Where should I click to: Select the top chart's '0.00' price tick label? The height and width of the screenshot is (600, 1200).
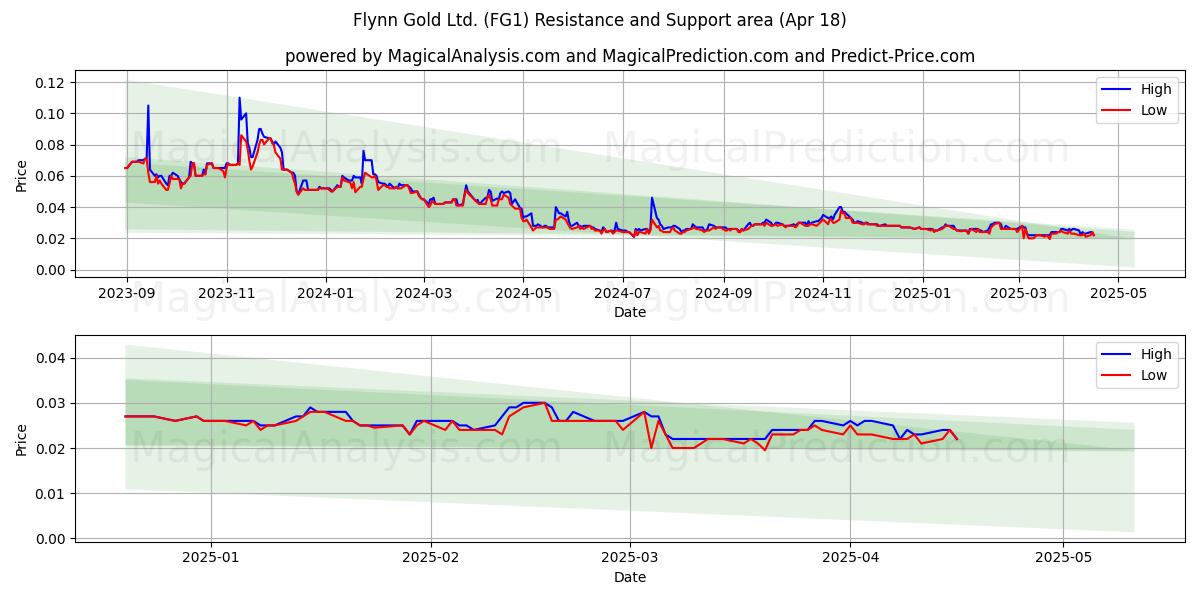[x=50, y=270]
